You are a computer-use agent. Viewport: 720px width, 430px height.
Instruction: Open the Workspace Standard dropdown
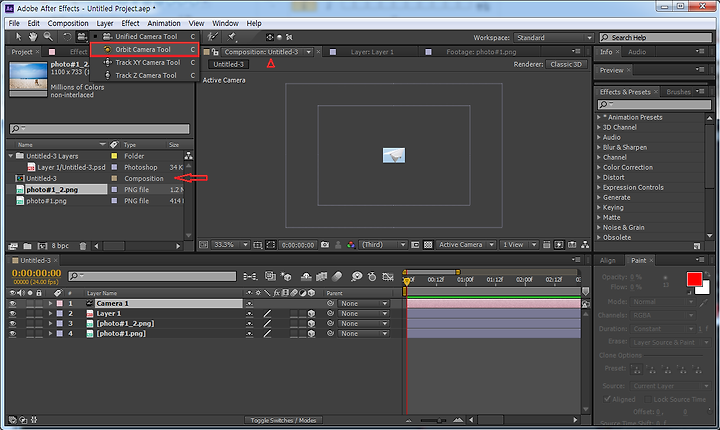(x=554, y=38)
